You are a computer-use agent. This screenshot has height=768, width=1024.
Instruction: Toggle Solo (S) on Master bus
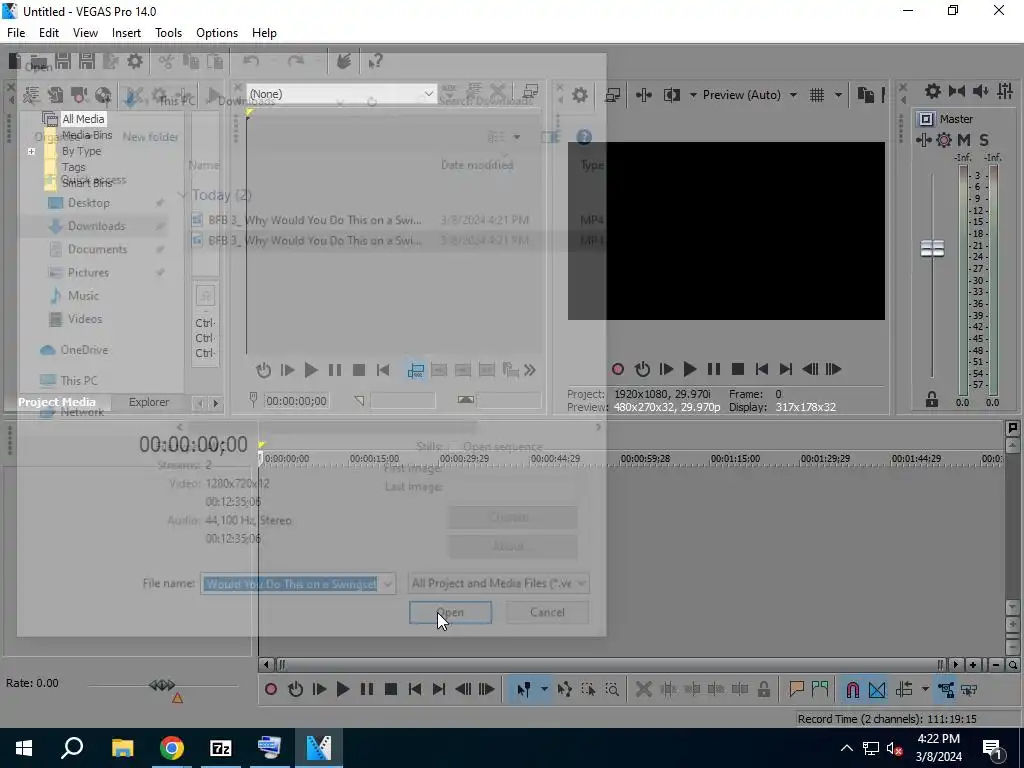tap(984, 140)
